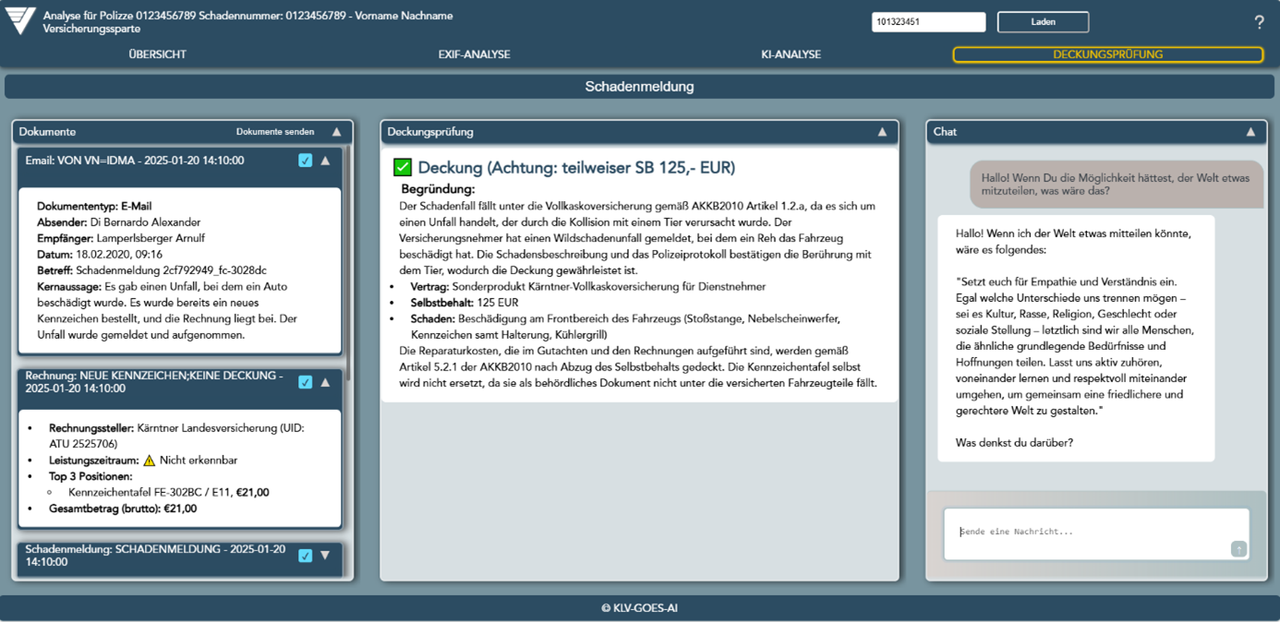The width and height of the screenshot is (1280, 622).
Task: Expand the Schadenmeldung document entry
Action: 326,556
